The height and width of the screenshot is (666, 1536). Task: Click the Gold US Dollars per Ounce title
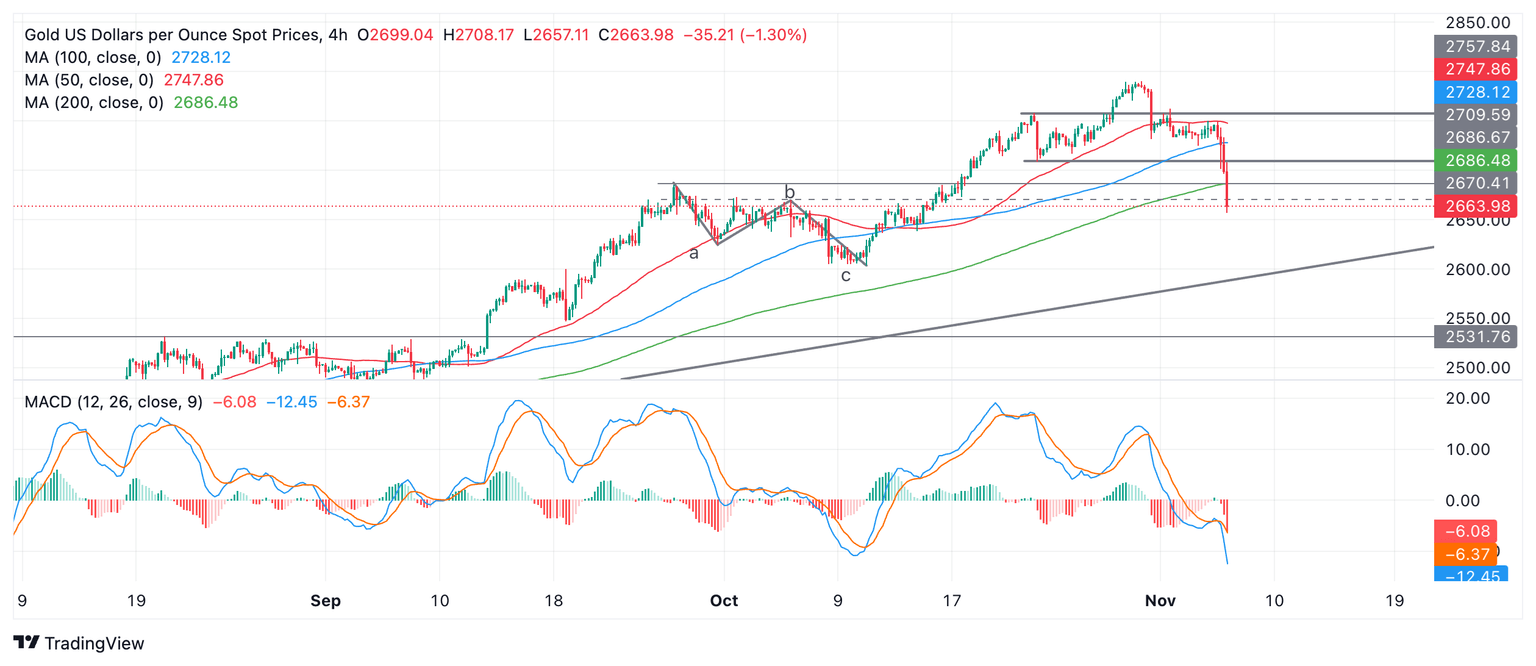pos(170,35)
